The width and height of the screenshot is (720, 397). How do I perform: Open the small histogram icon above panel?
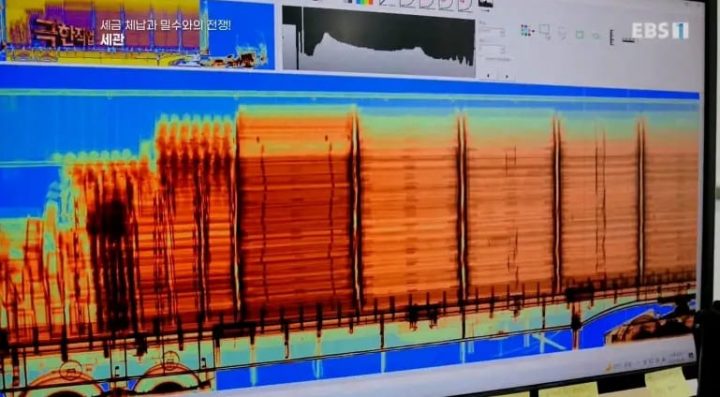click(x=485, y=3)
